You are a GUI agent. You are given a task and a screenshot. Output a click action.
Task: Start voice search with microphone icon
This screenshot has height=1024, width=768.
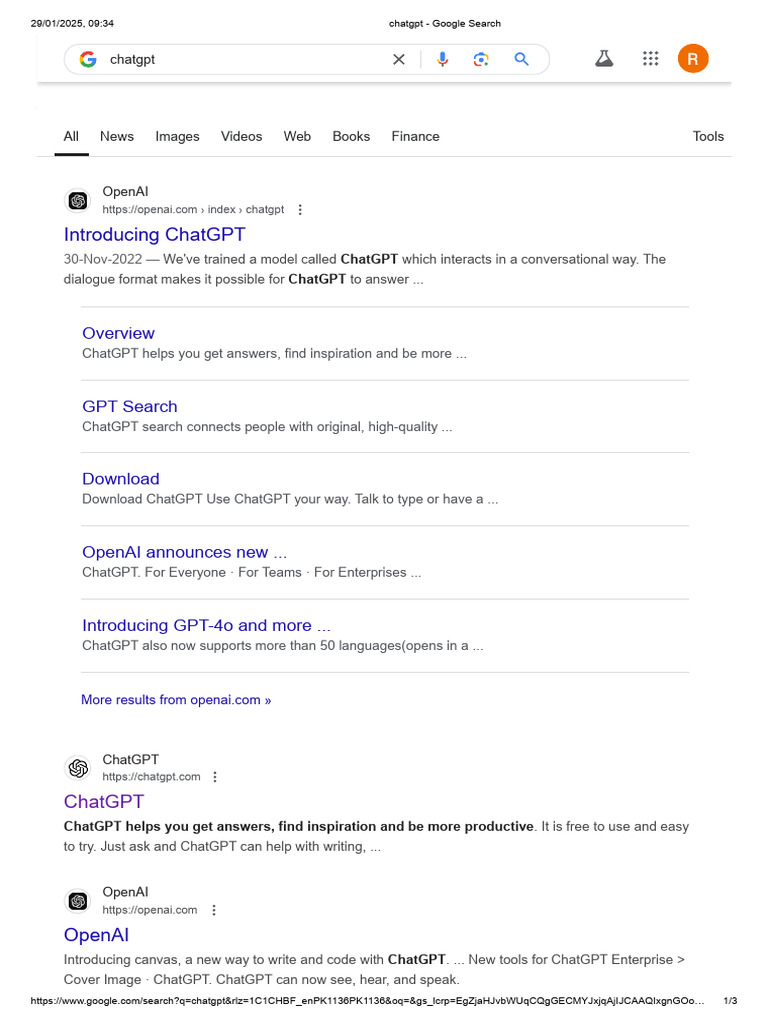point(442,59)
